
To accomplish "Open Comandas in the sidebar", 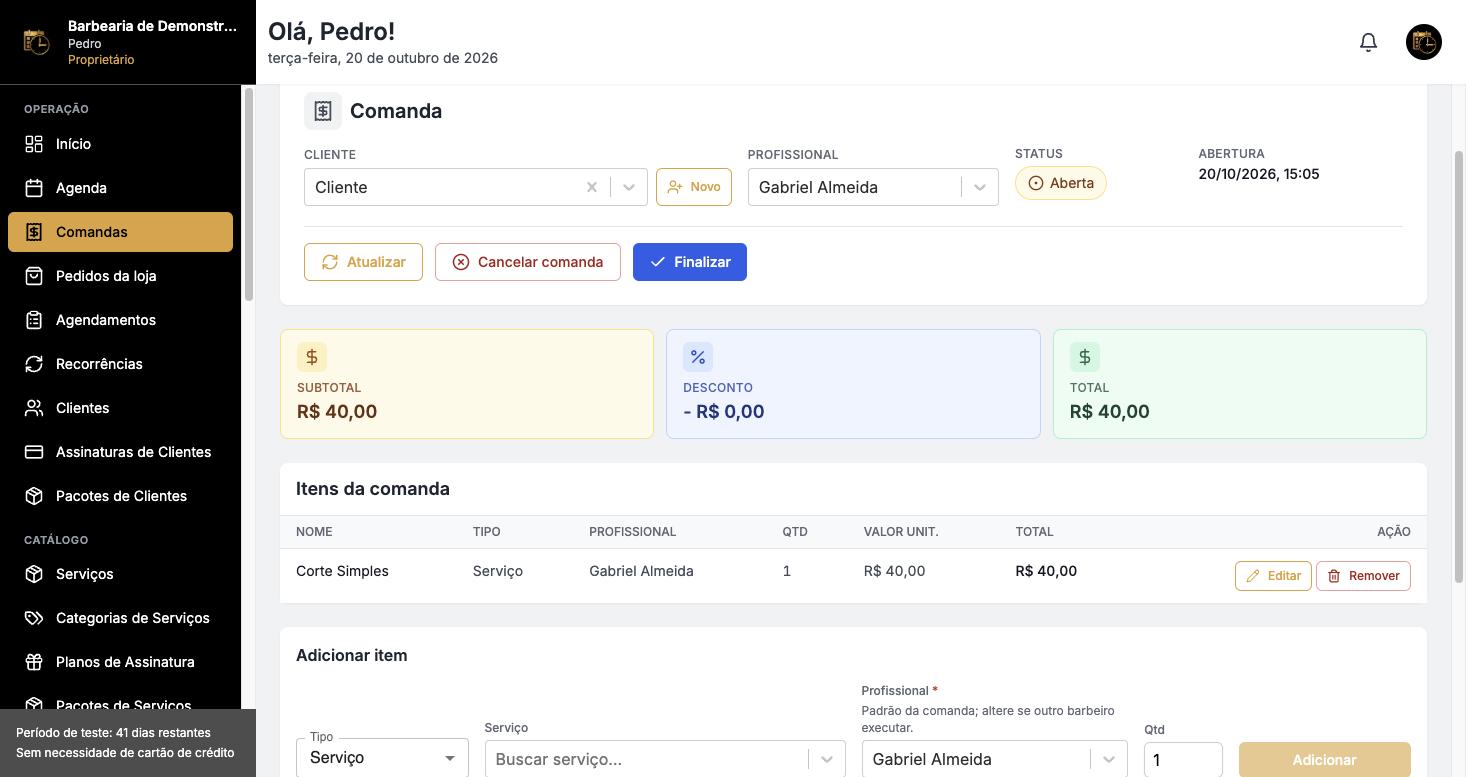I will 120,232.
